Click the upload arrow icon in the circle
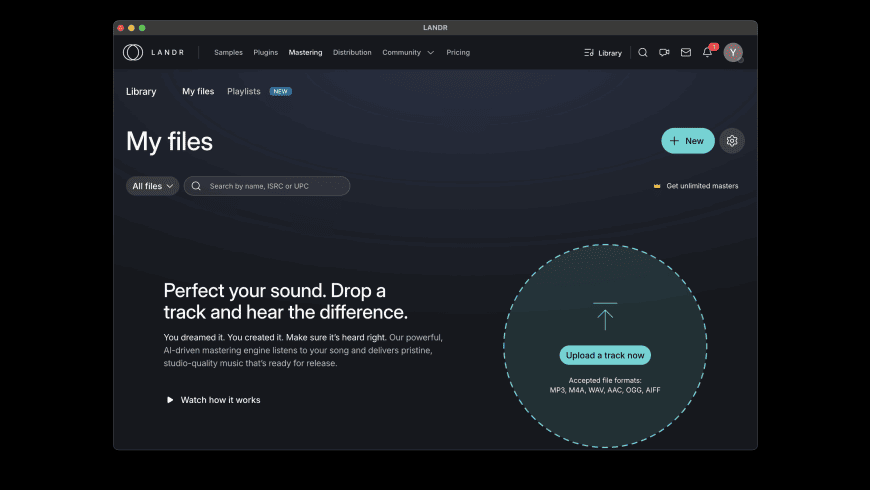This screenshot has width=870, height=490. (x=605, y=316)
